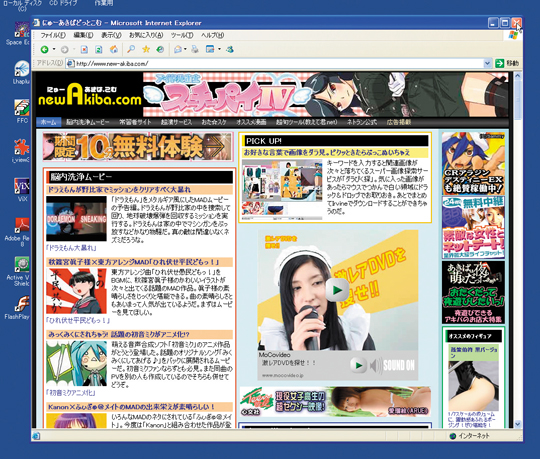This screenshot has height=459, width=540.
Task: Select the FlashPlay desktop icon
Action: pos(21,304)
